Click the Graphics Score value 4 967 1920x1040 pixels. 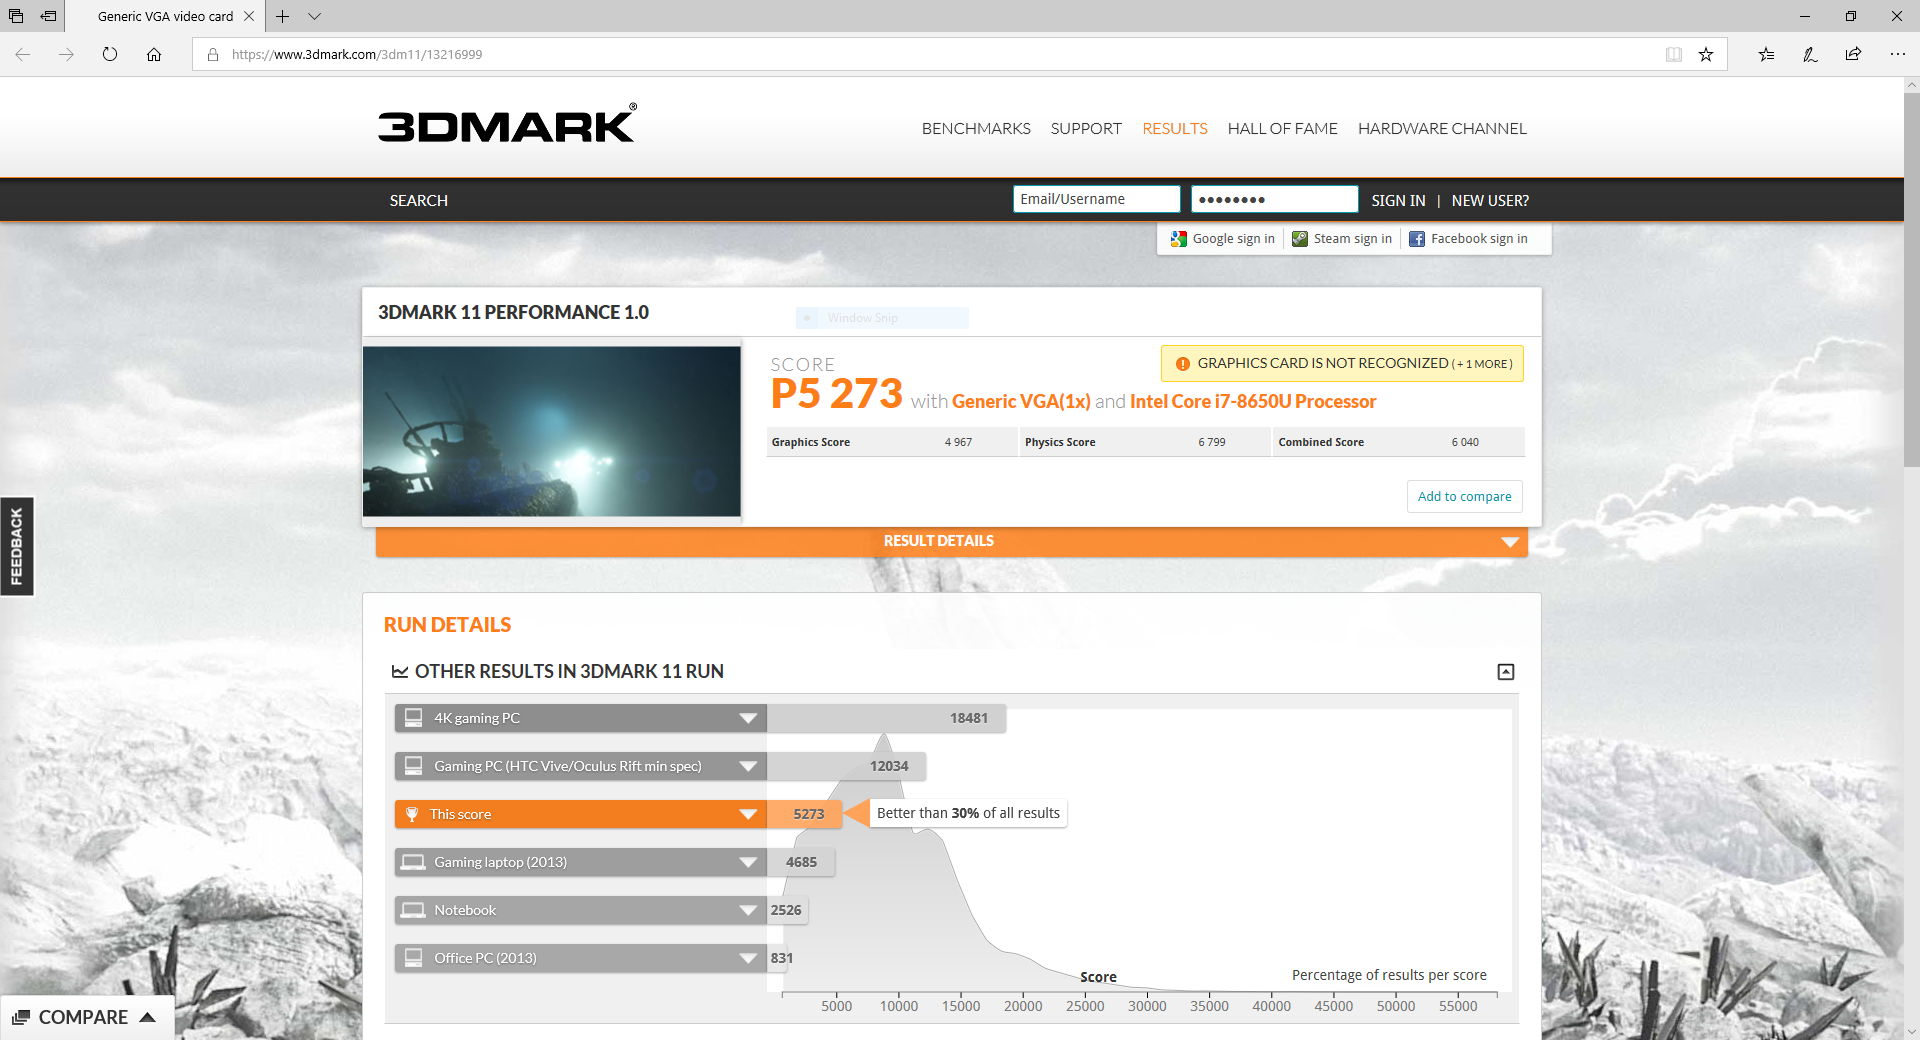click(x=958, y=442)
